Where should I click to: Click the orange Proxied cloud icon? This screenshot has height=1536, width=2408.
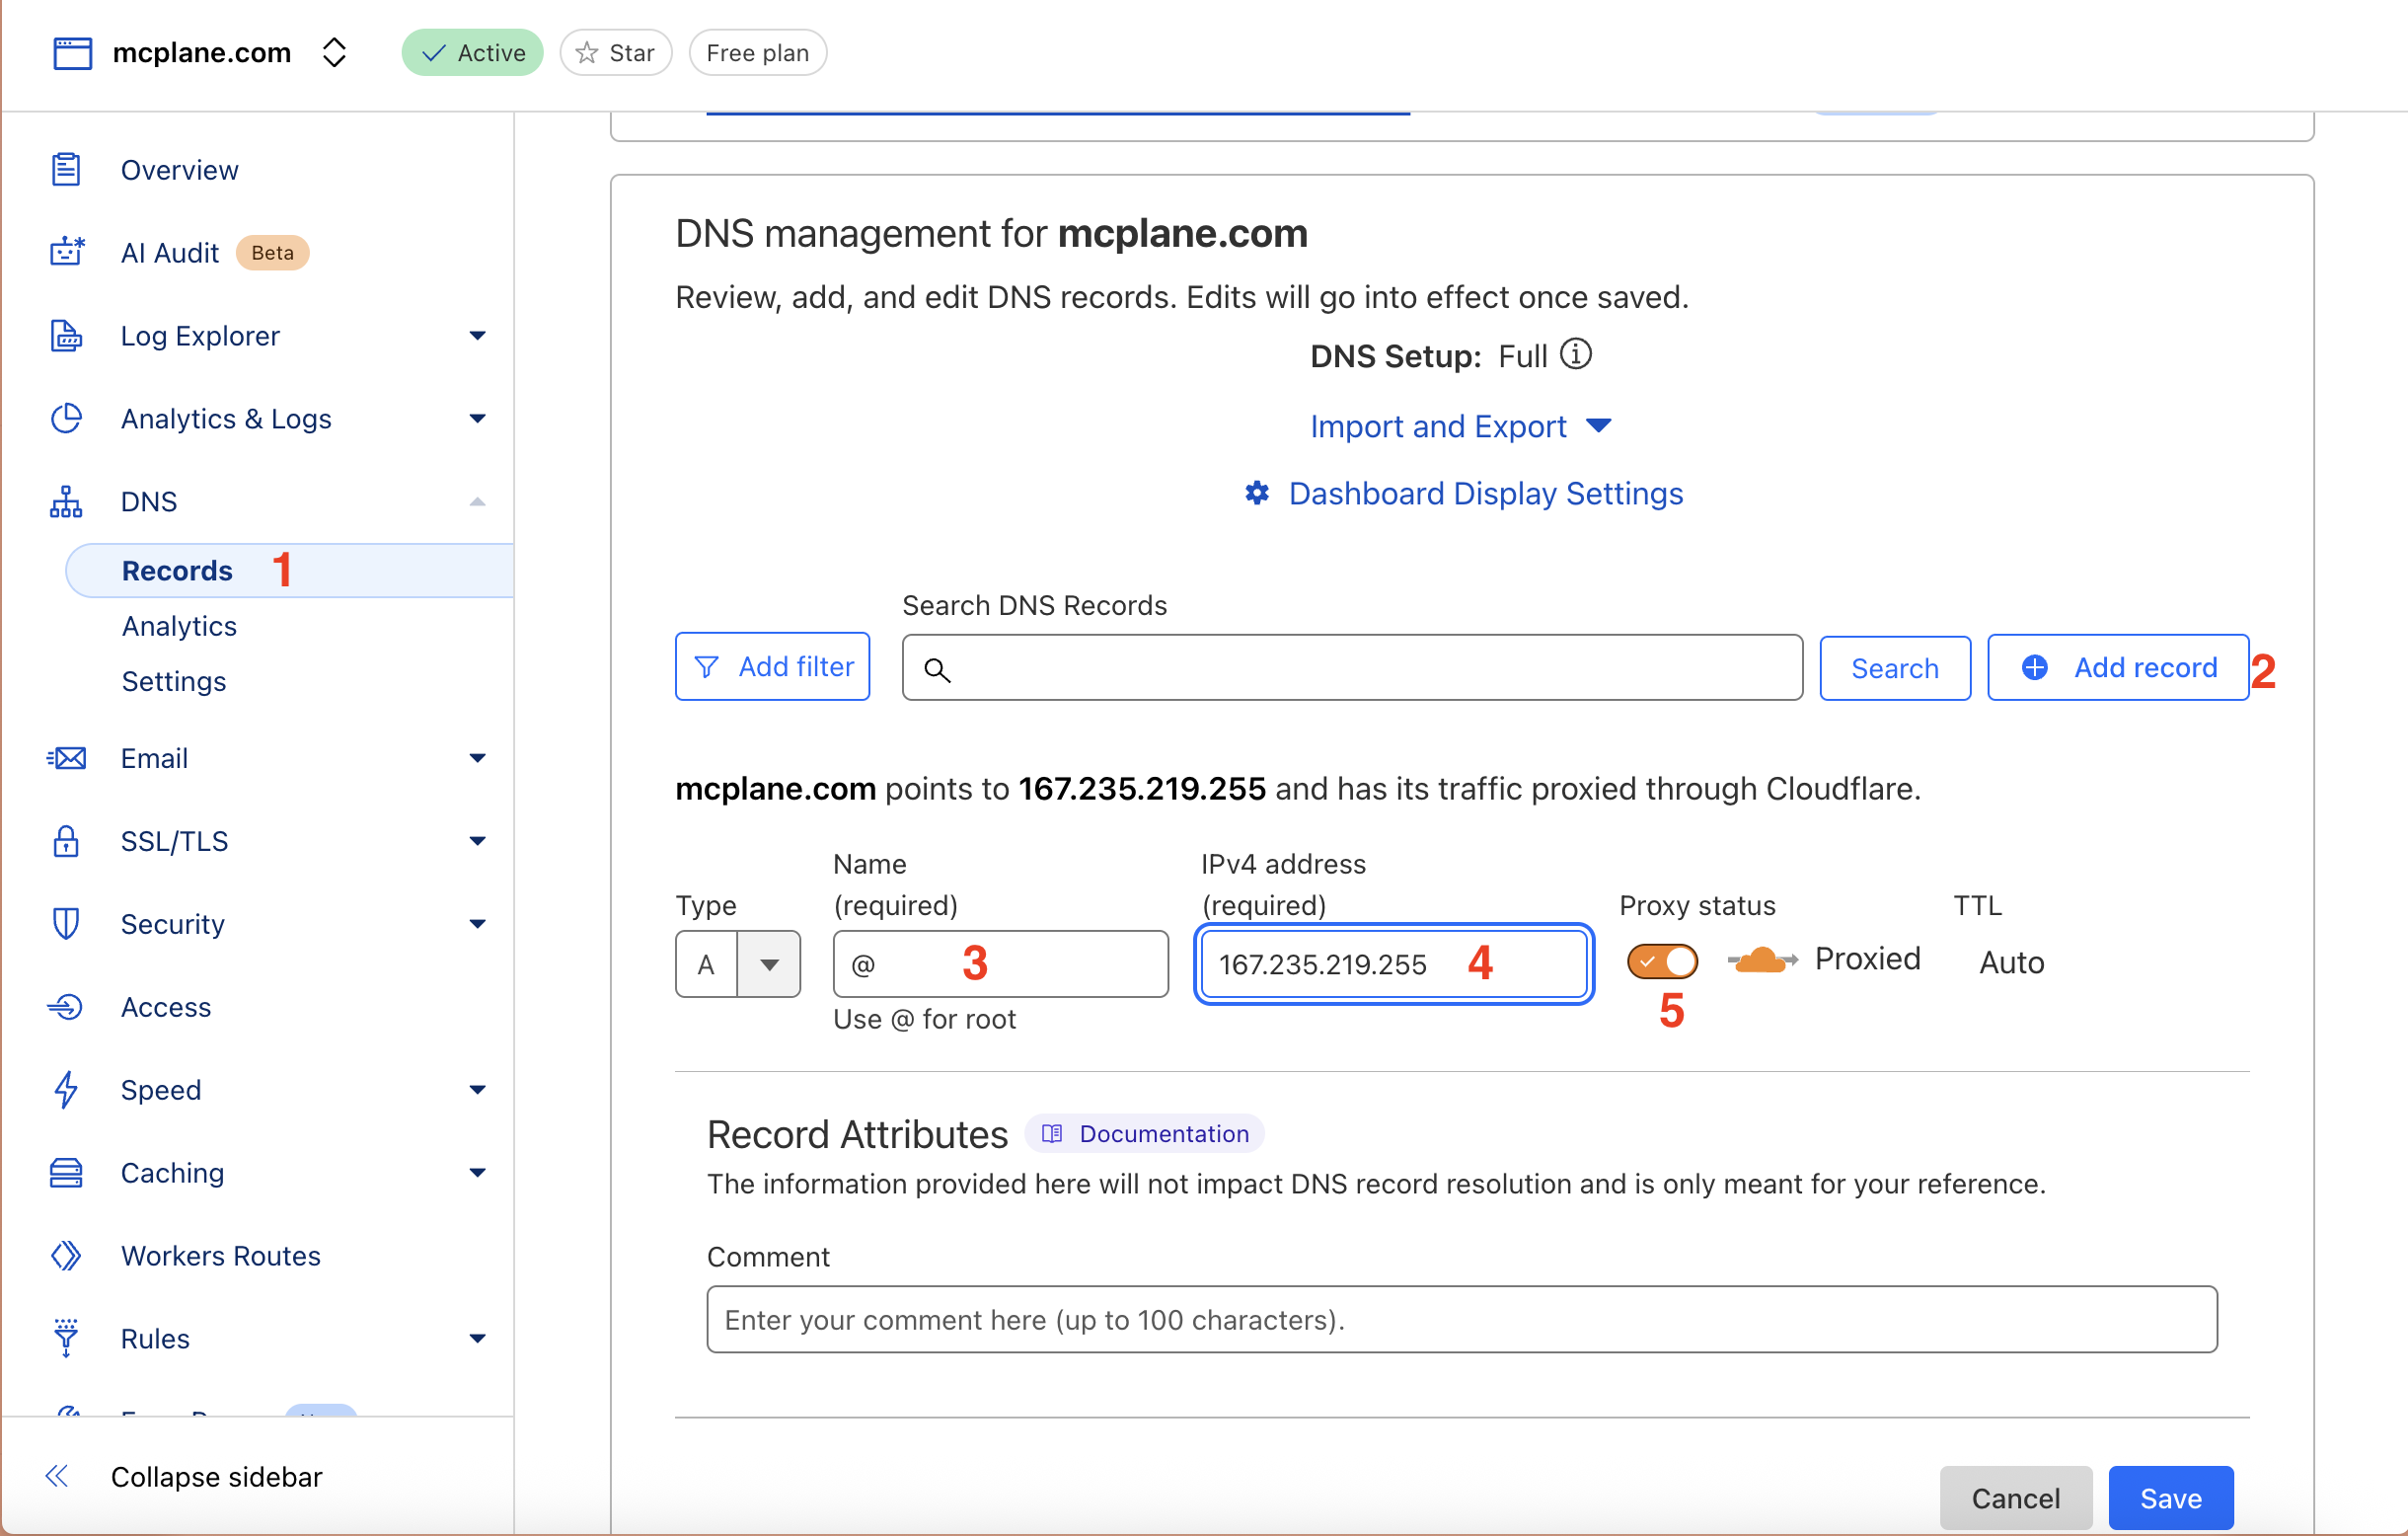1762,960
